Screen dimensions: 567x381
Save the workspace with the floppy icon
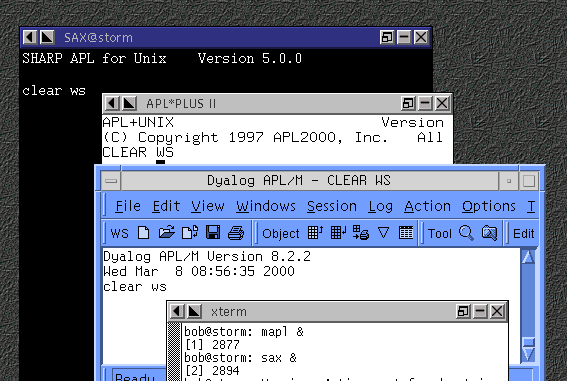213,233
